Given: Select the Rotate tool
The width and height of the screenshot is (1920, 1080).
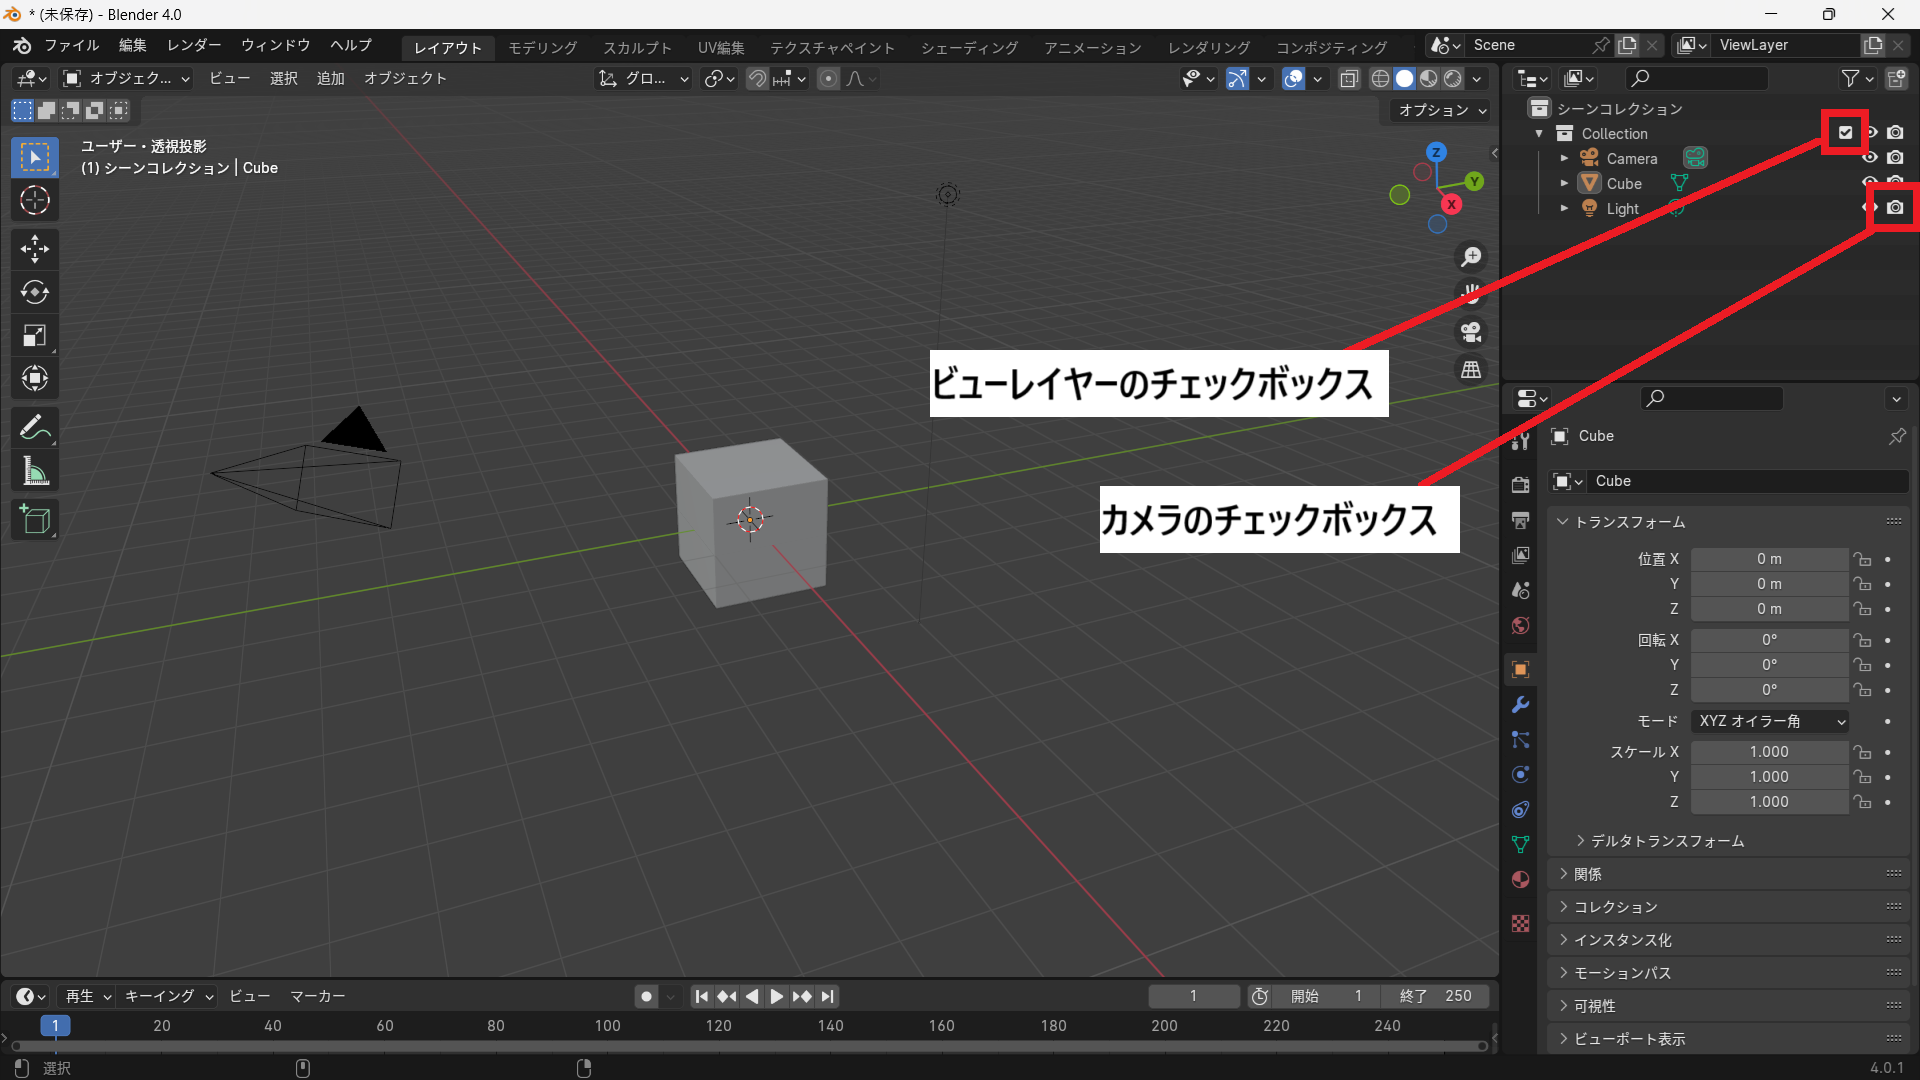Looking at the screenshot, I should (x=35, y=292).
